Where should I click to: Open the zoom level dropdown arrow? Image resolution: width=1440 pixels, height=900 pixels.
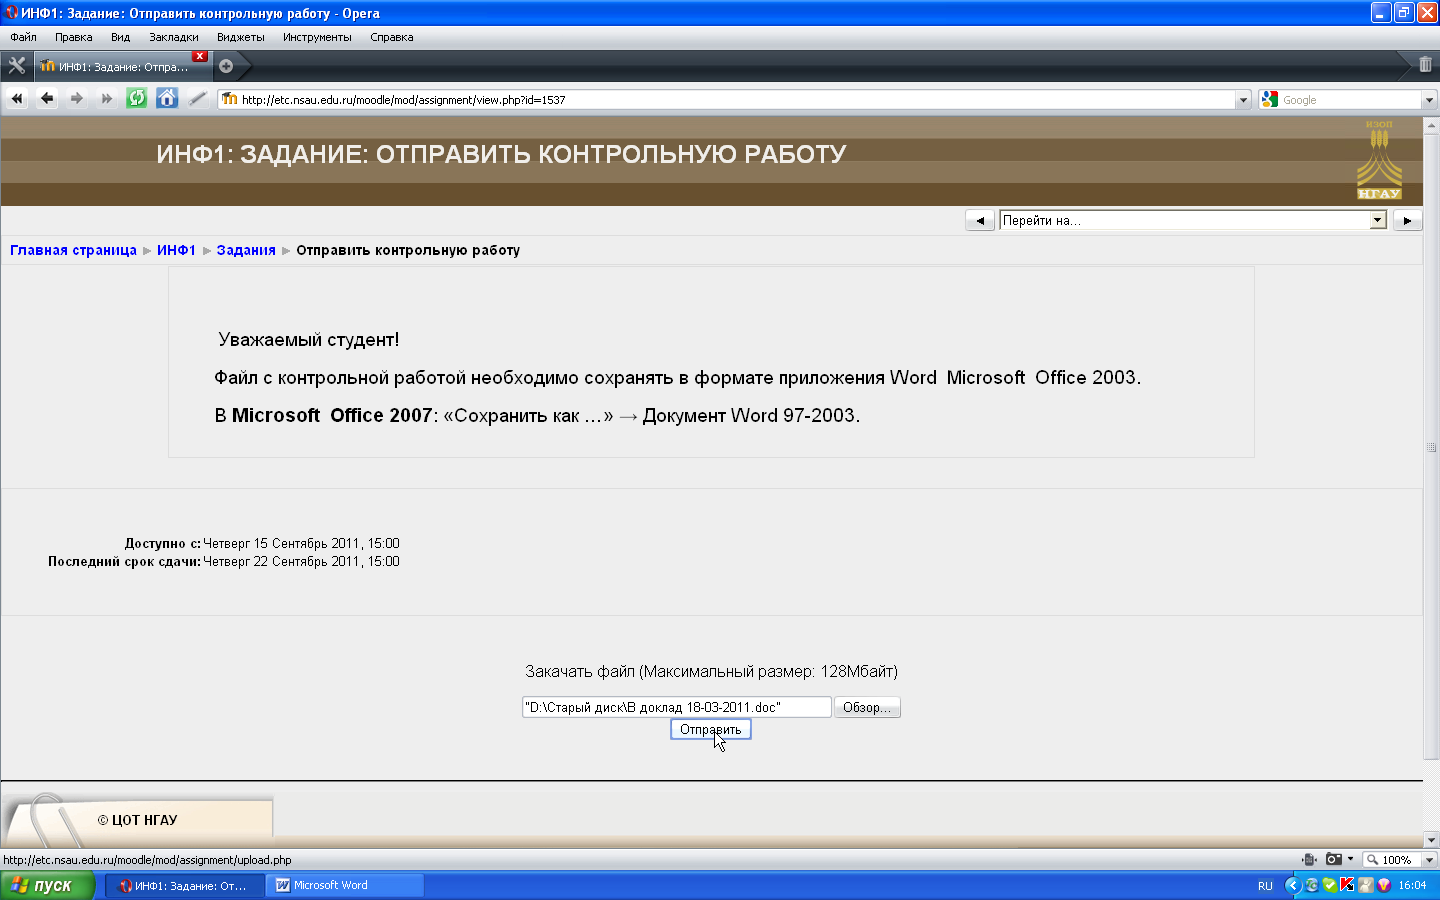click(1429, 860)
